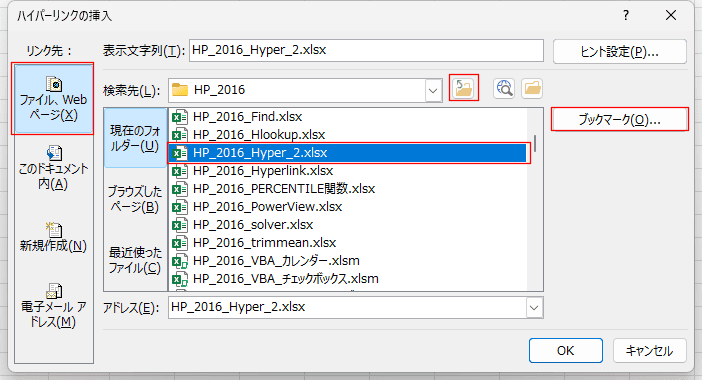Open the ブックマーク button
The image size is (702, 380).
(x=620, y=120)
